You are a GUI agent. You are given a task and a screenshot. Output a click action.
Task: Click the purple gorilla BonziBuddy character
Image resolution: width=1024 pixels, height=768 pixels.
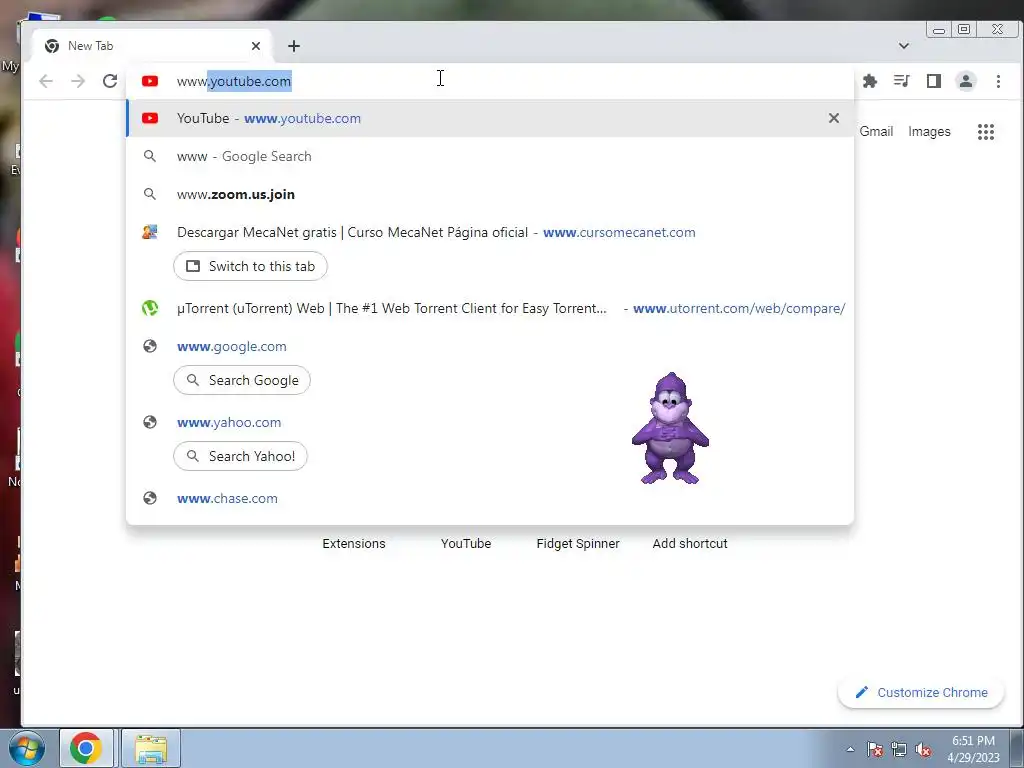(x=670, y=428)
